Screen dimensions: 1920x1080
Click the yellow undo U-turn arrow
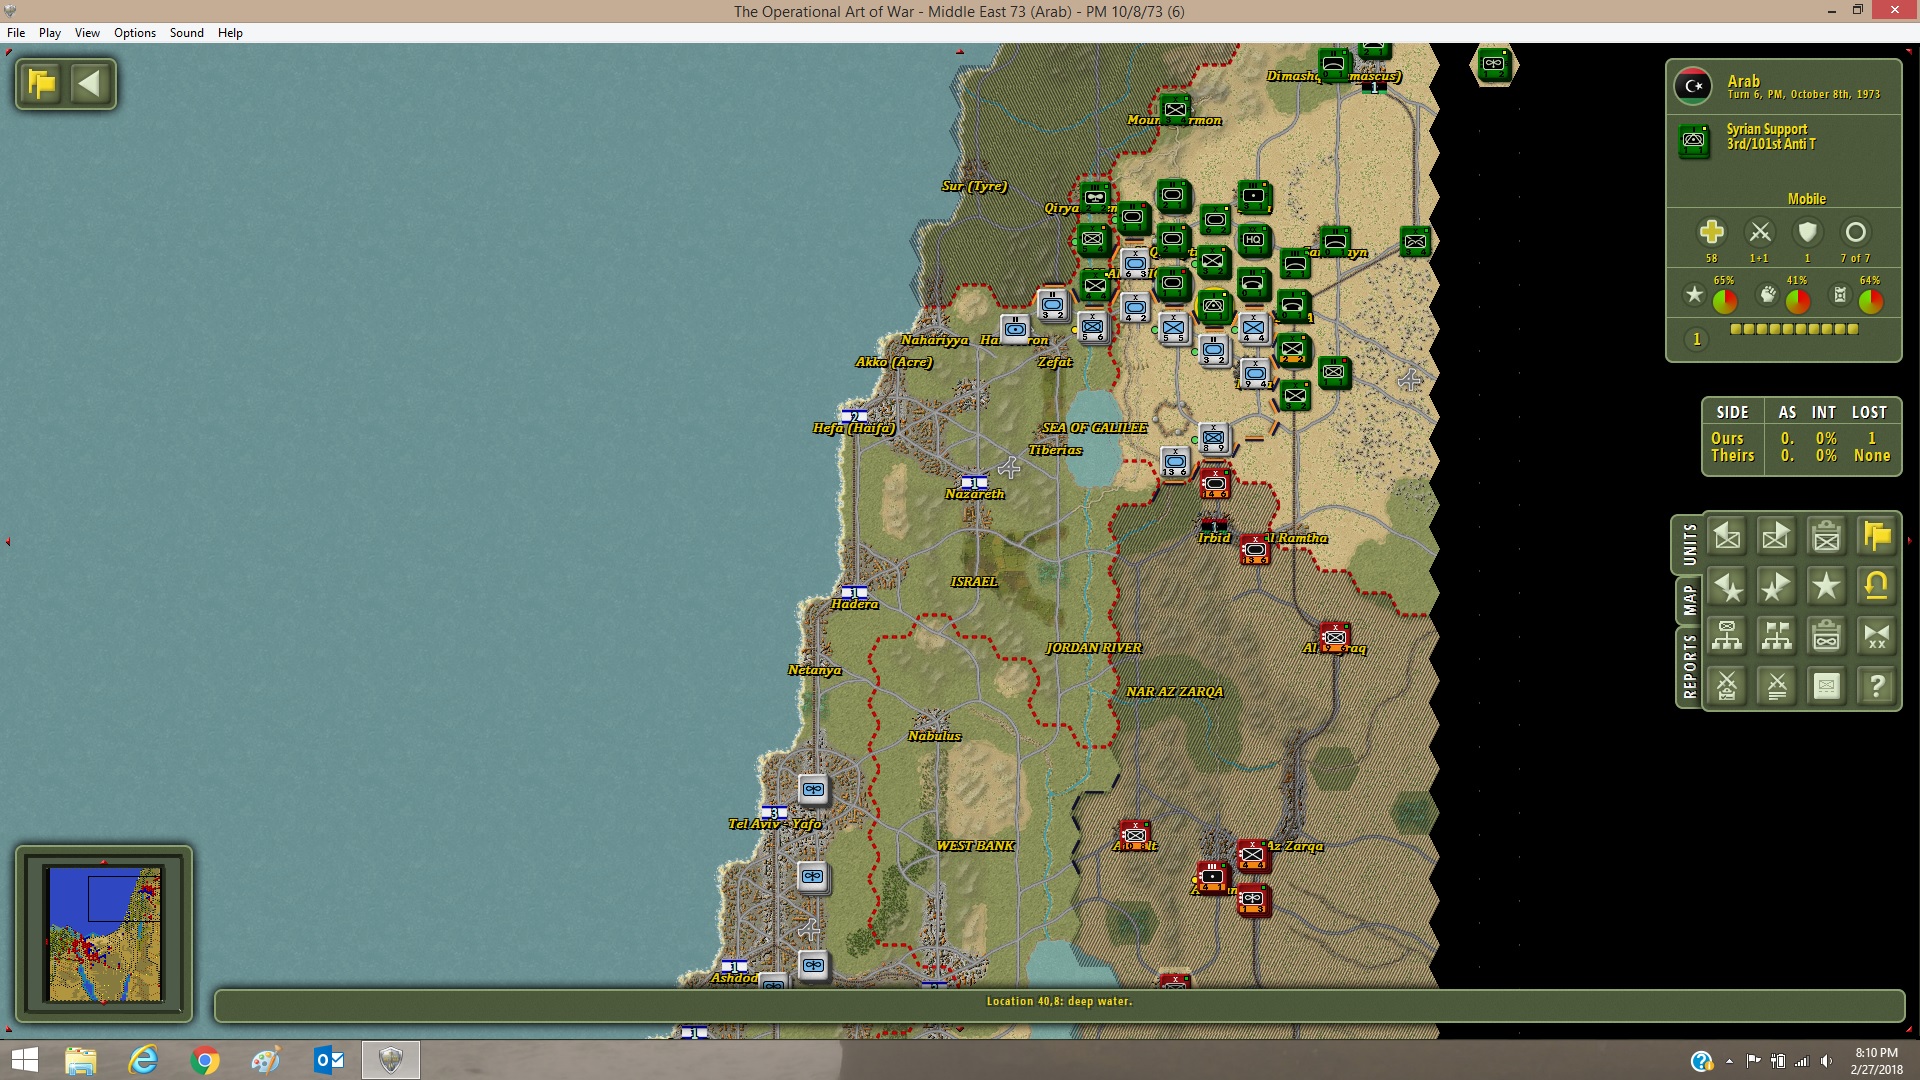tap(1877, 587)
